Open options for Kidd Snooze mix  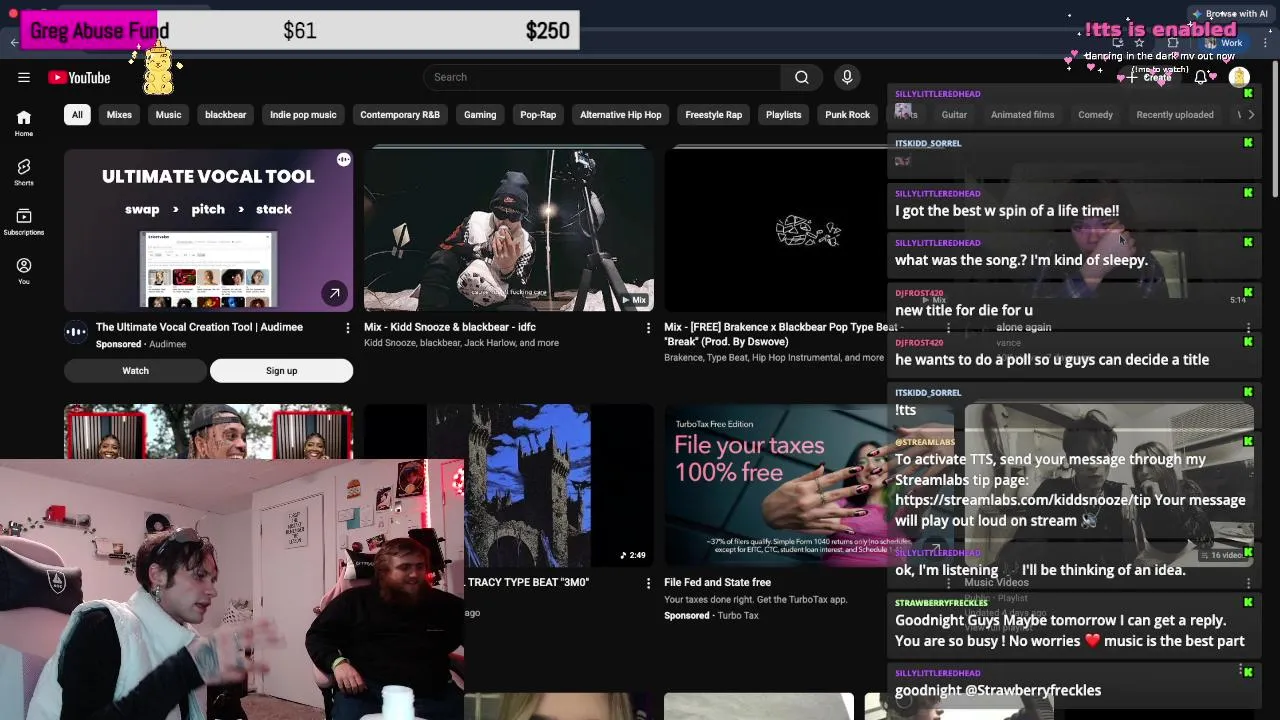(x=648, y=328)
